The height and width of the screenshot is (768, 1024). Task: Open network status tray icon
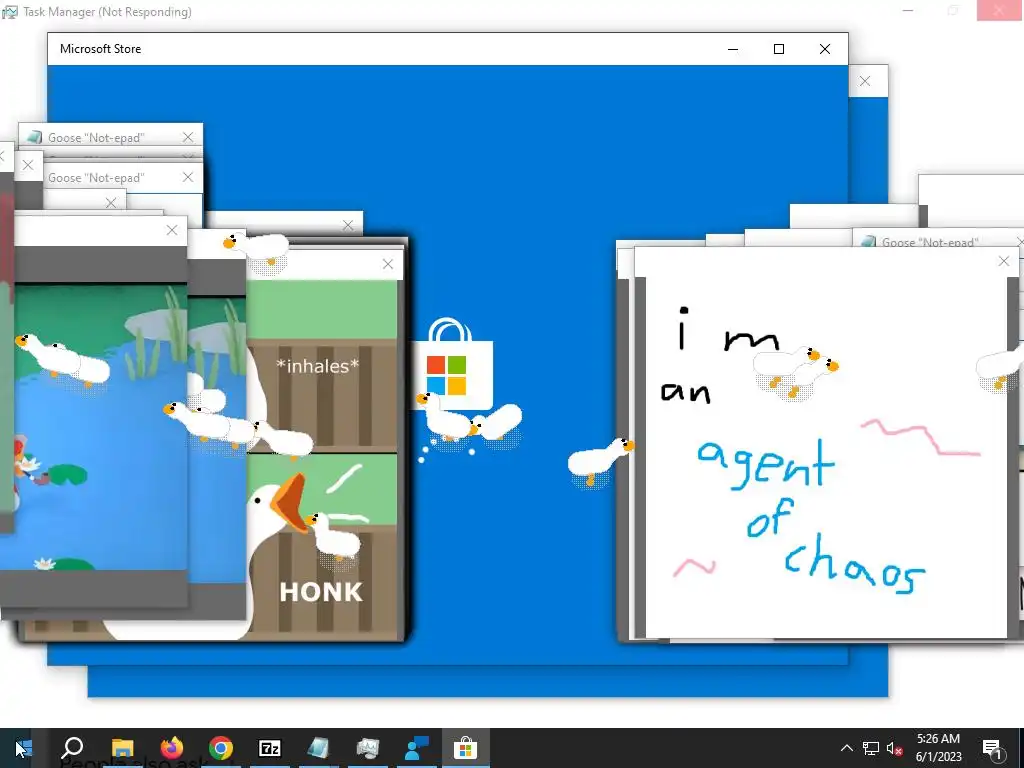[x=871, y=748]
